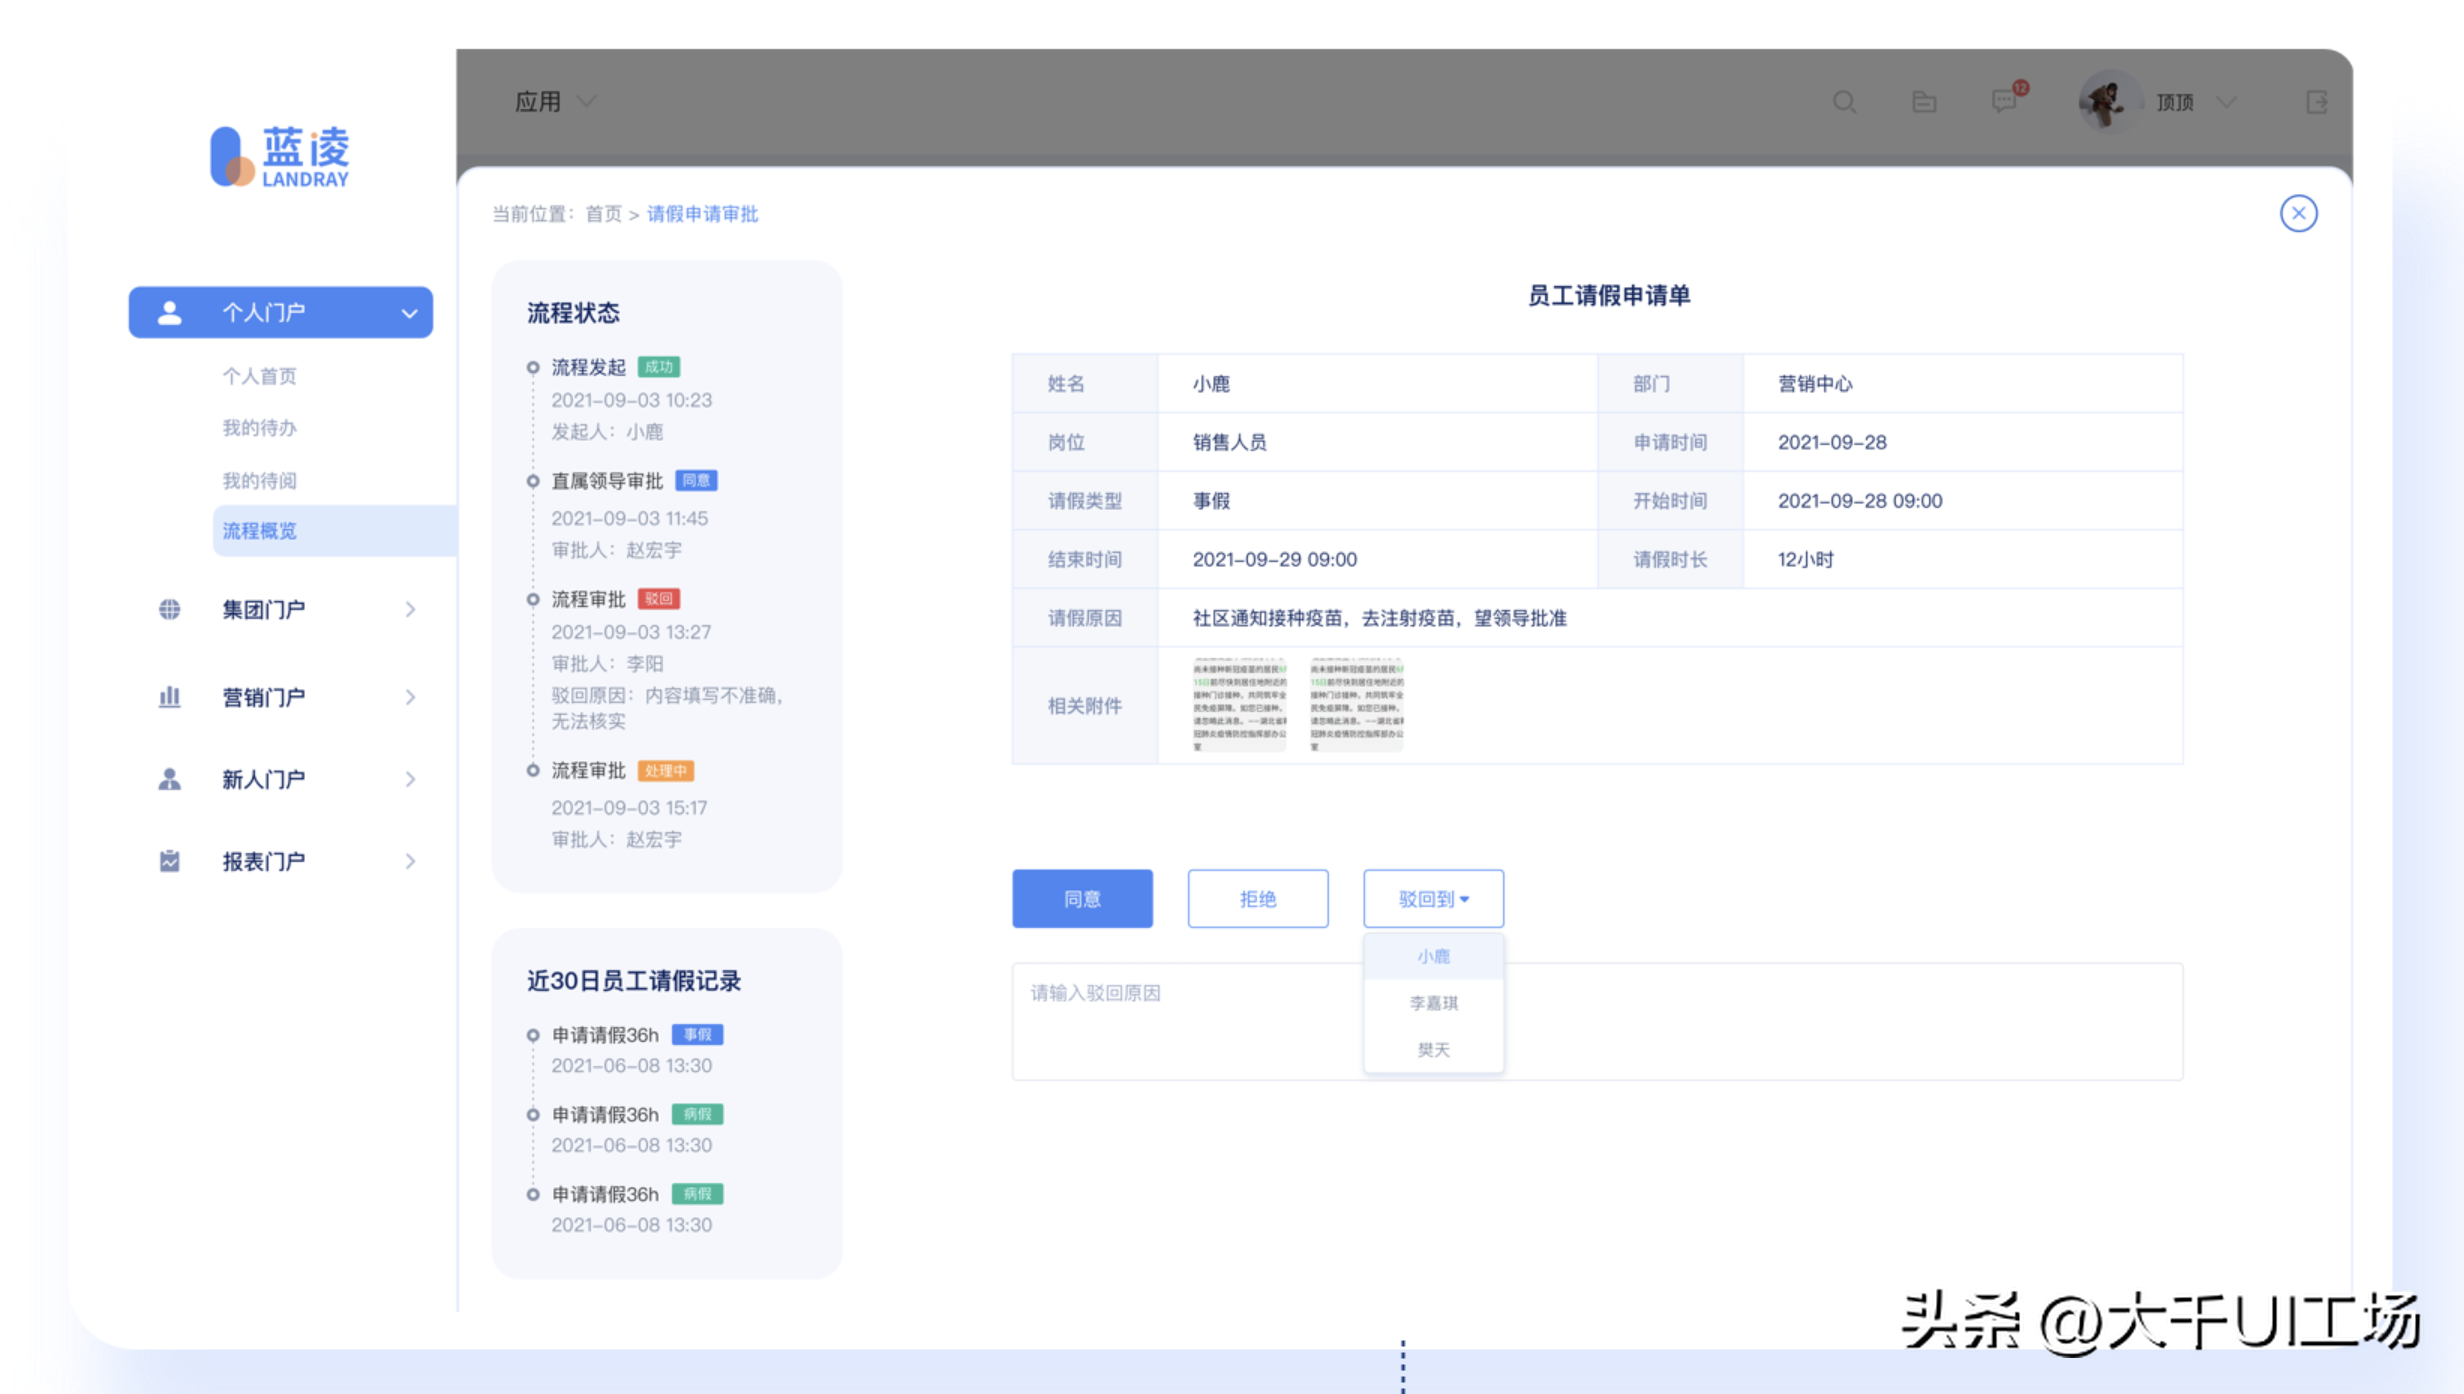The width and height of the screenshot is (2464, 1394).
Task: Click the search magnifier icon in header
Action: coord(1844,102)
